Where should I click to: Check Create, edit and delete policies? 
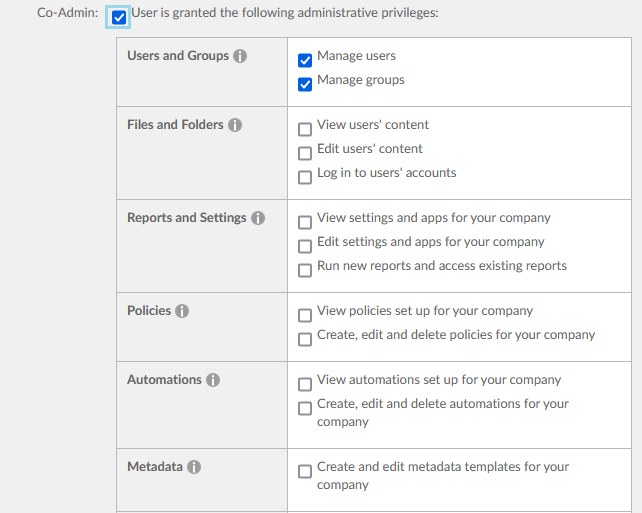coord(305,339)
